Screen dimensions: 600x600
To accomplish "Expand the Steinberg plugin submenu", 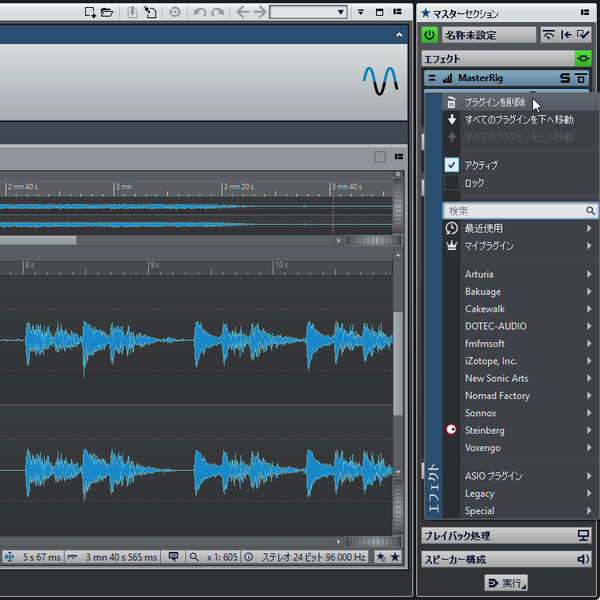I will 521,430.
